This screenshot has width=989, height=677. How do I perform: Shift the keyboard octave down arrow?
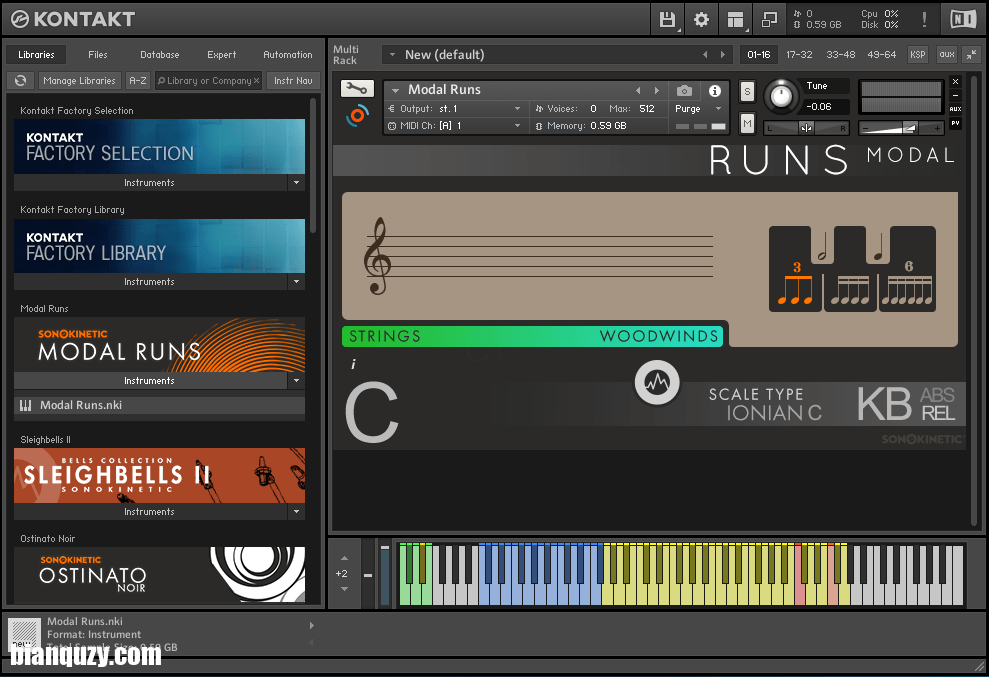pos(344,589)
